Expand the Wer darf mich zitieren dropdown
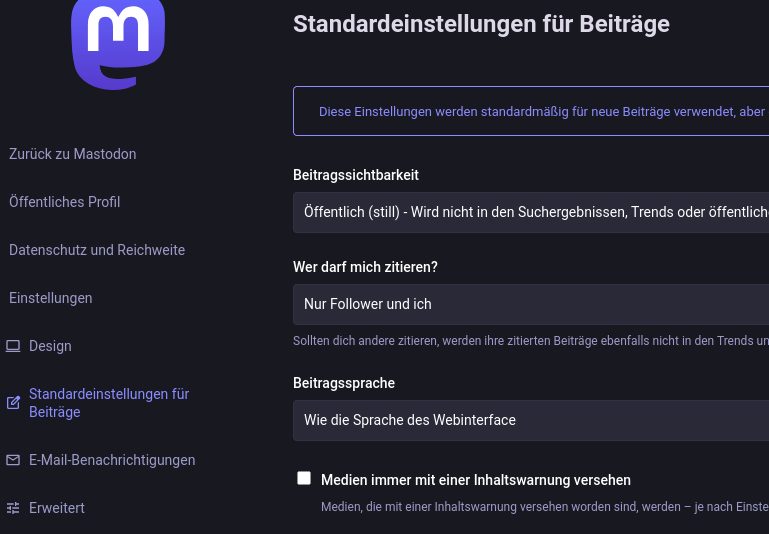Screen dimensions: 769x534 pyautogui.click(x=531, y=304)
